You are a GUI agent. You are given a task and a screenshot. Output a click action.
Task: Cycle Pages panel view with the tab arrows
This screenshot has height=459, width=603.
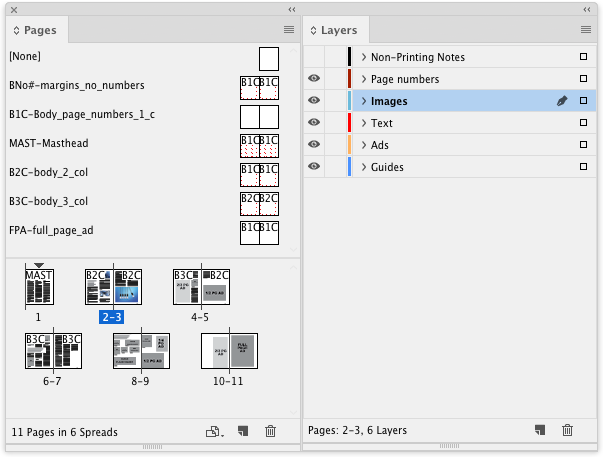16,30
